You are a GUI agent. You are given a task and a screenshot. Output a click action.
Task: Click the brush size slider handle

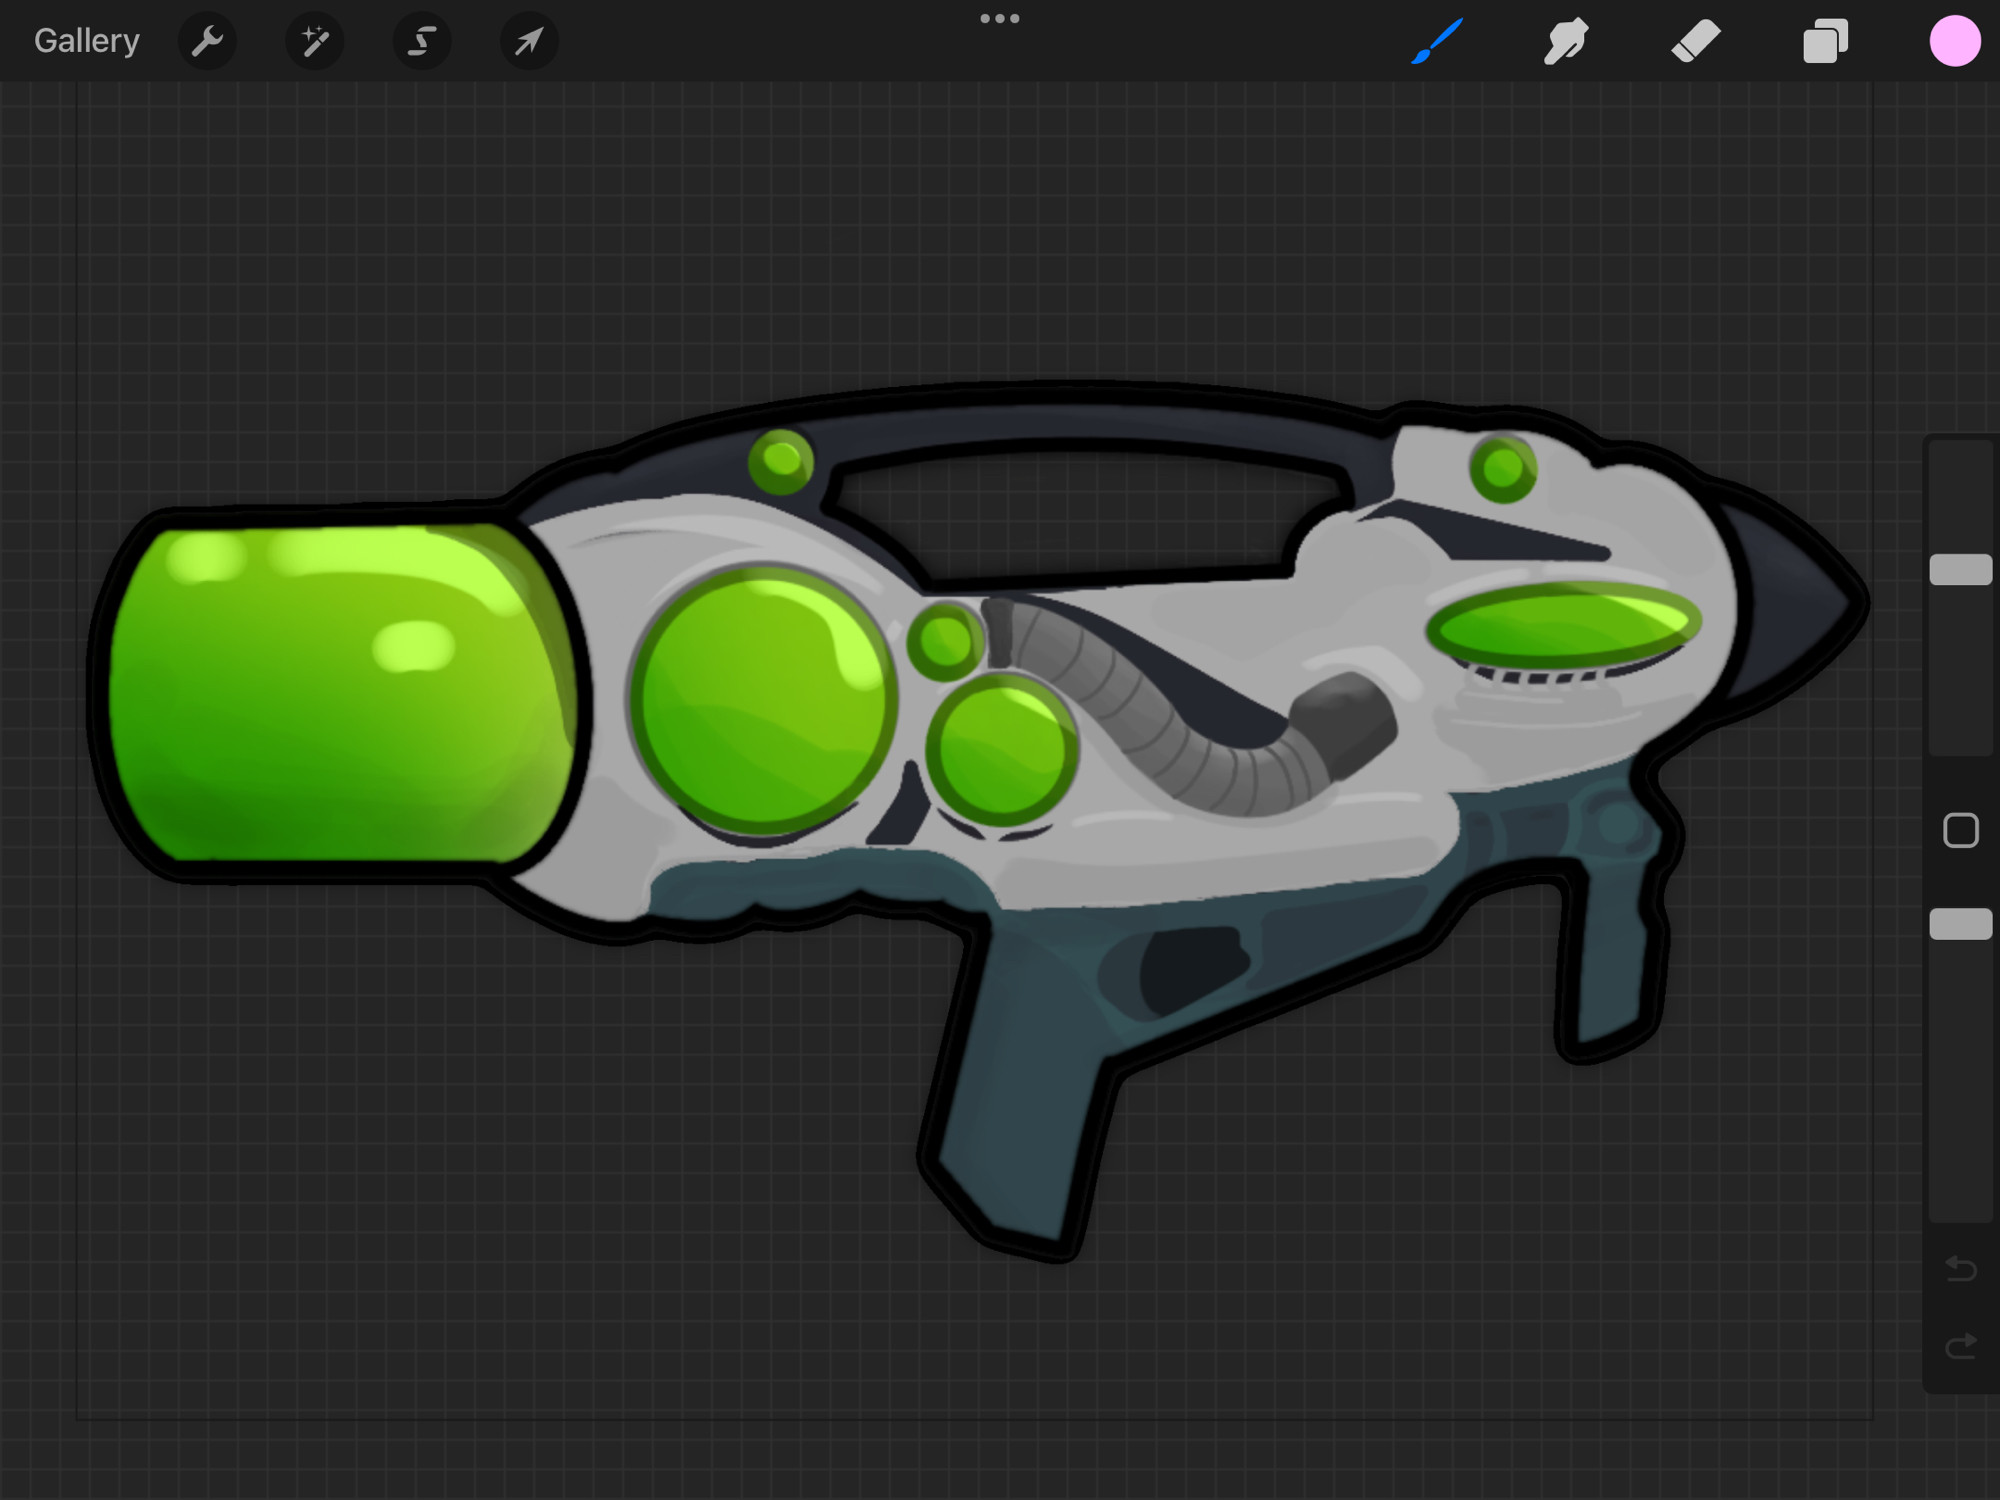1961,569
